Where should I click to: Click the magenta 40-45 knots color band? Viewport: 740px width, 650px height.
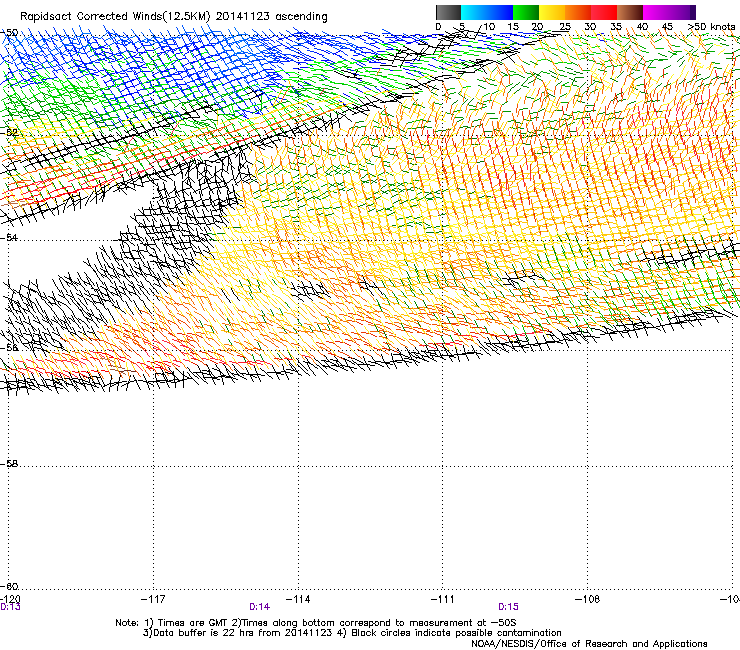pyautogui.click(x=656, y=12)
